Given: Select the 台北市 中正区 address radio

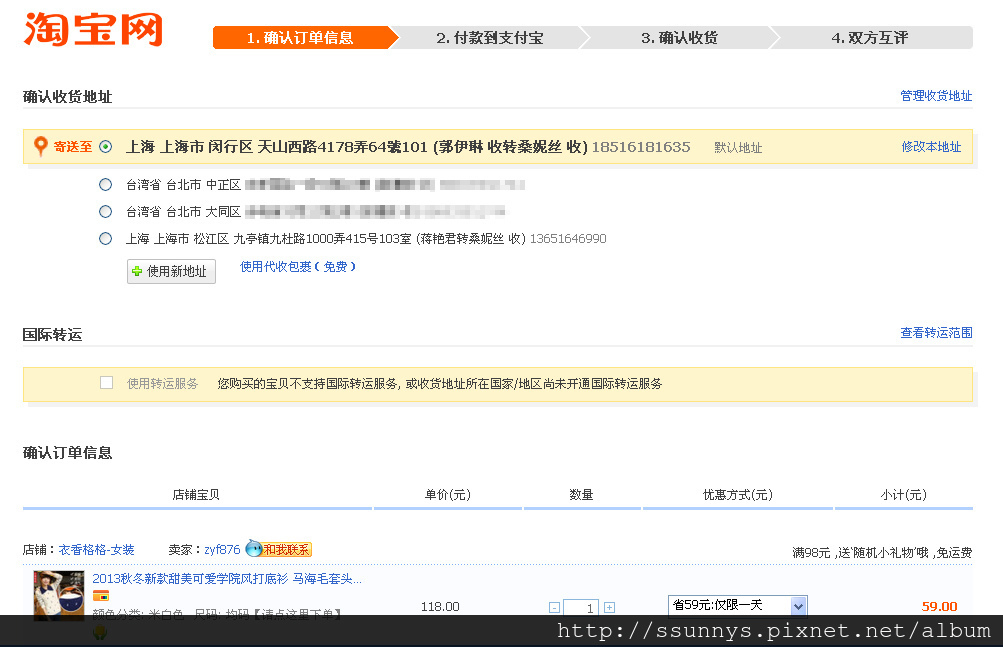Looking at the screenshot, I should tap(106, 185).
